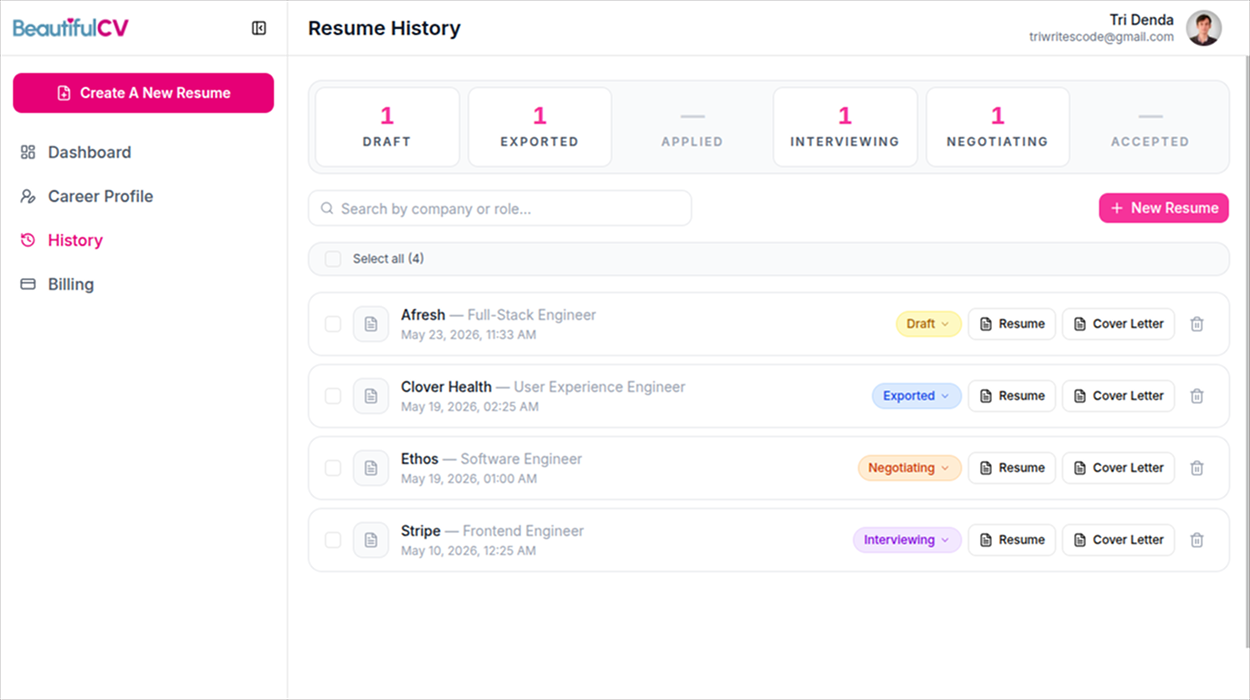
Task: Focus the Search by company or role field
Action: (500, 208)
